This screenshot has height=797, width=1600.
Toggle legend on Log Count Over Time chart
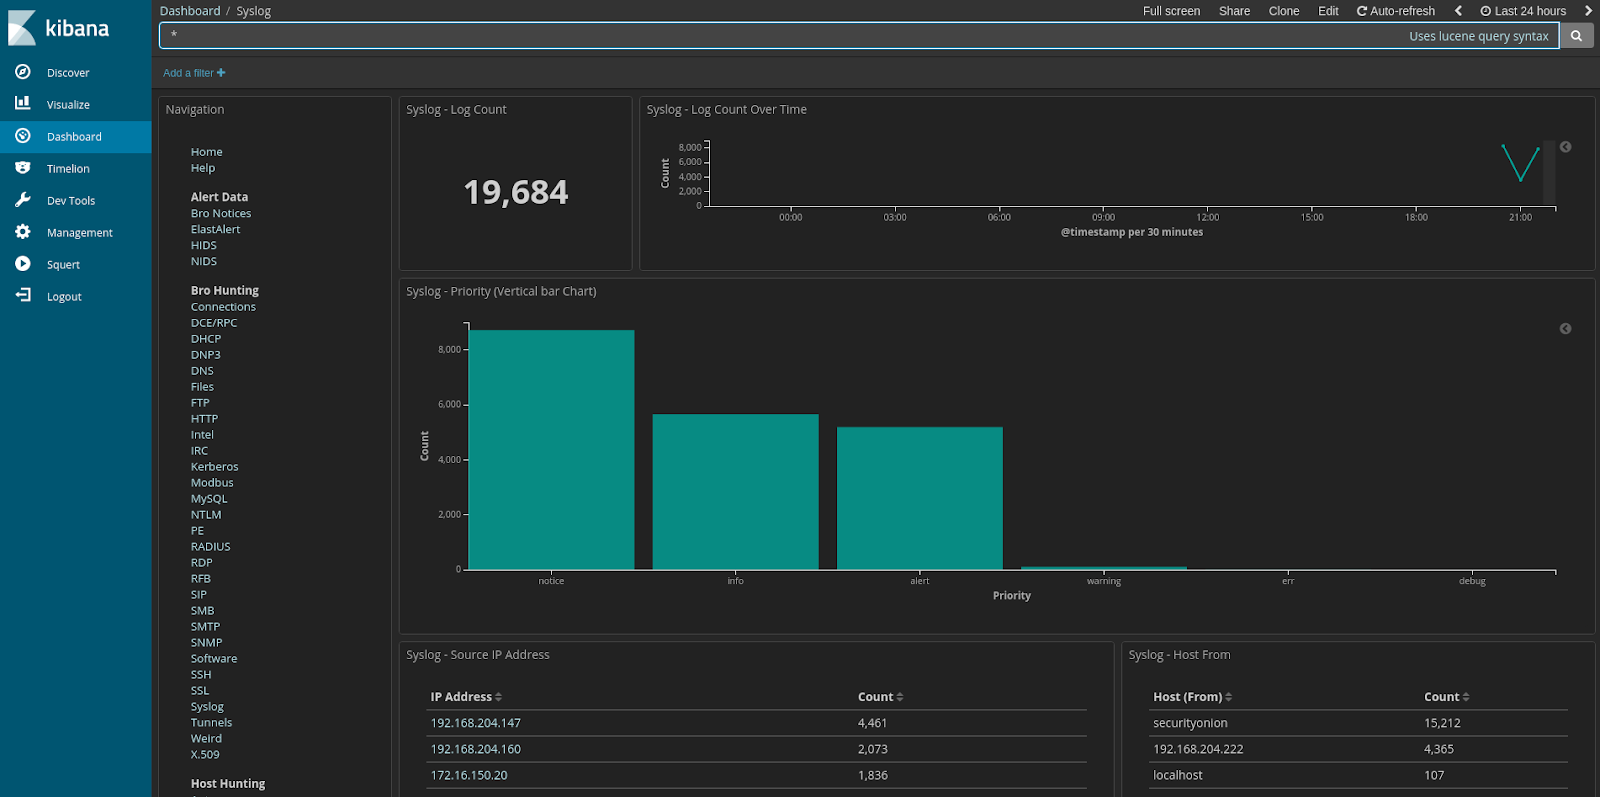pyautogui.click(x=1566, y=147)
